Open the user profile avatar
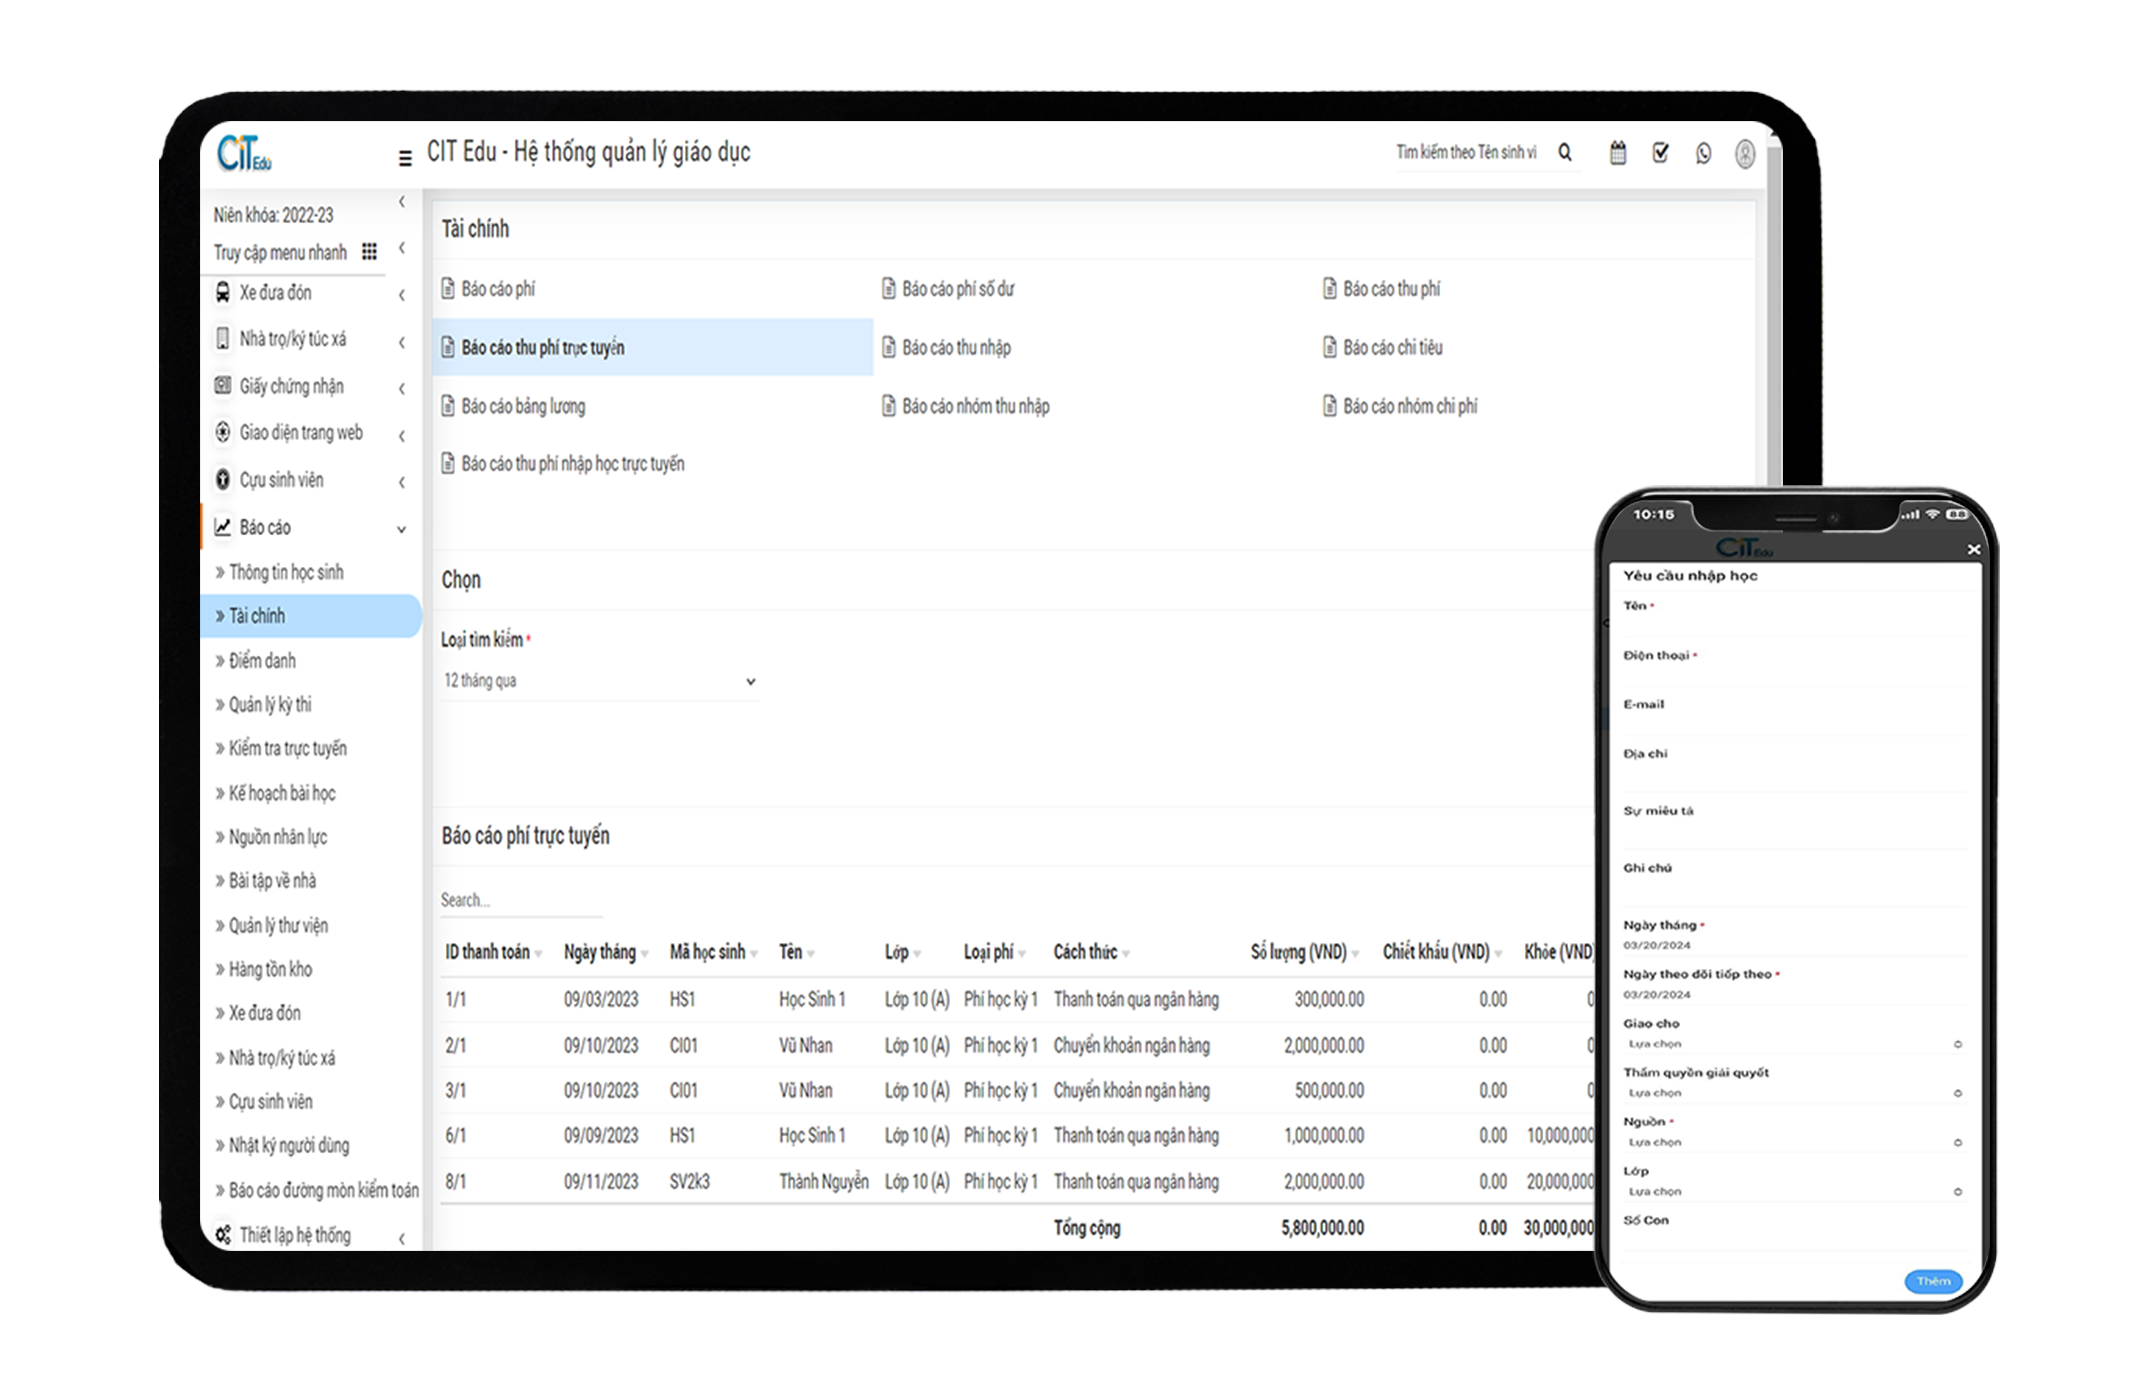The width and height of the screenshot is (2154, 1381). point(1745,153)
